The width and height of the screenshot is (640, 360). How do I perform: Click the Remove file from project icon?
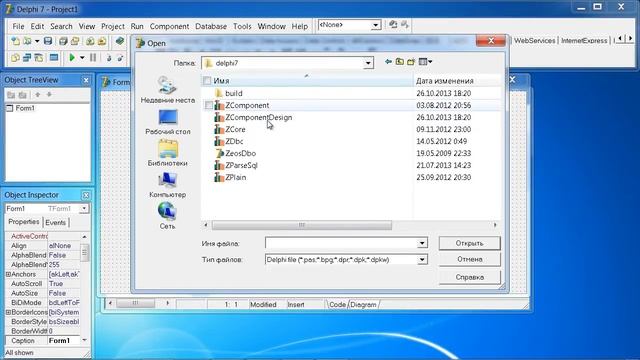pyautogui.click(x=102, y=41)
